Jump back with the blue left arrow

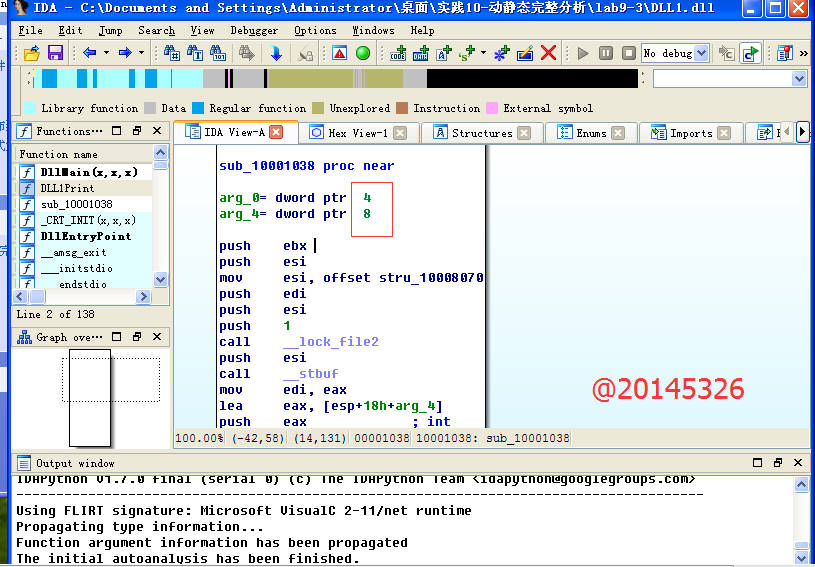(90, 53)
